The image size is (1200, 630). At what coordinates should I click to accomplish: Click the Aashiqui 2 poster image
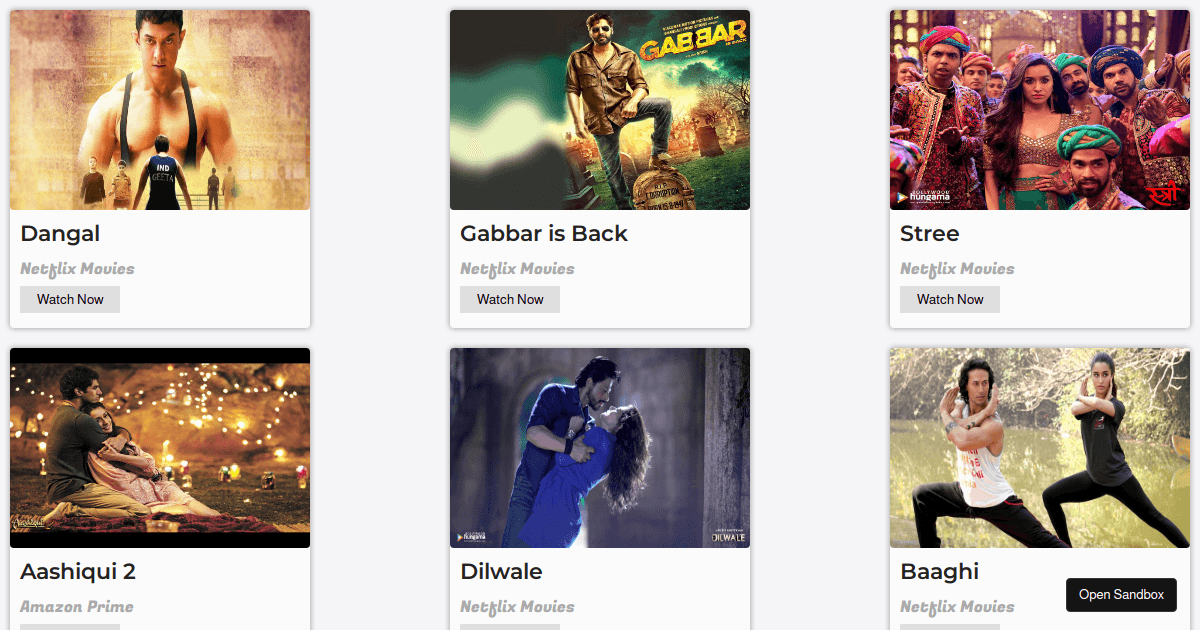160,448
